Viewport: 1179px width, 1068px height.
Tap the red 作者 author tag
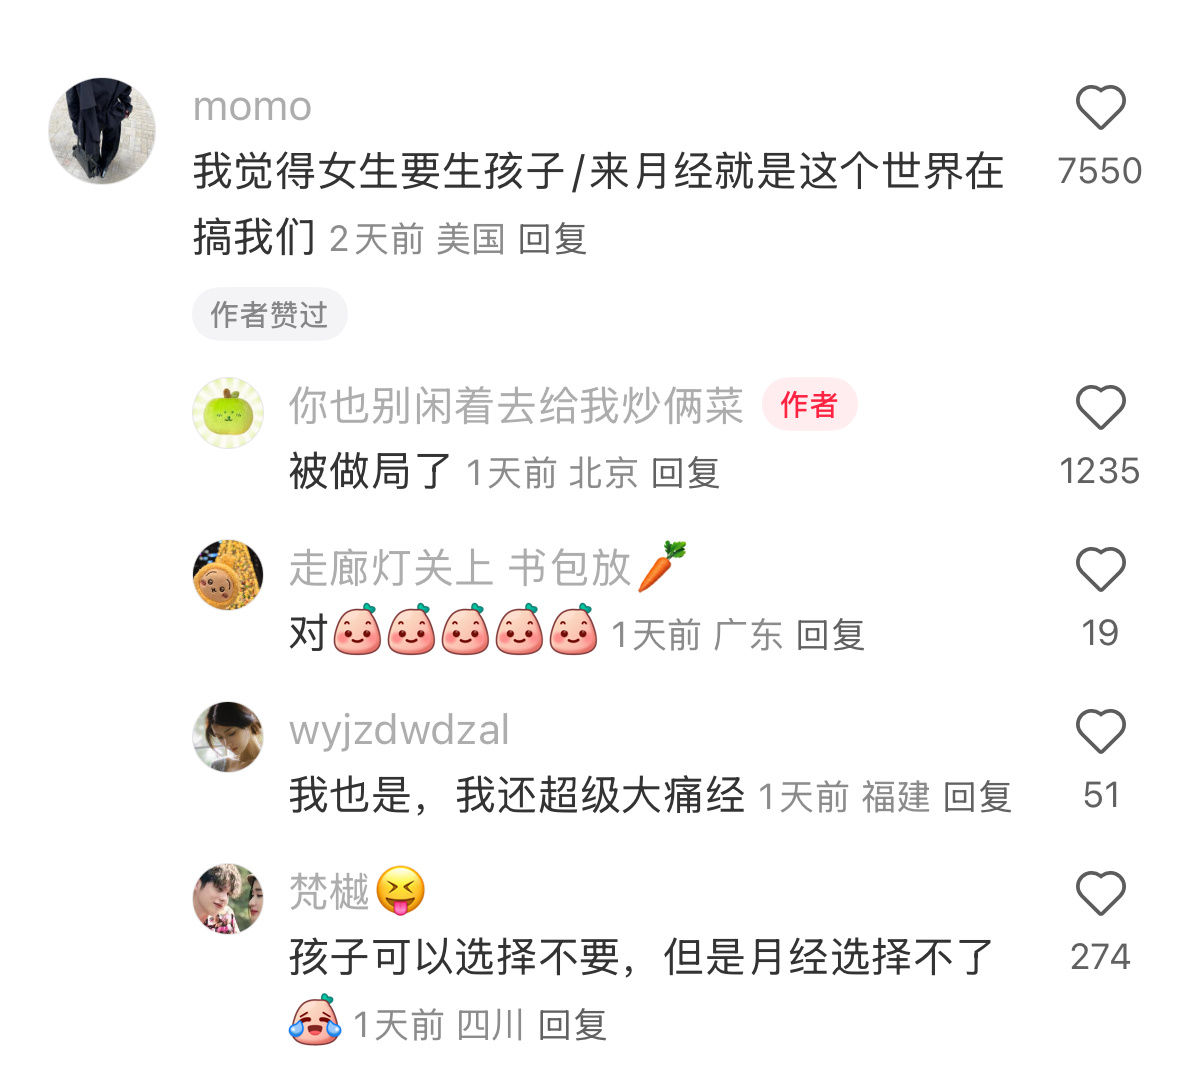(x=809, y=405)
